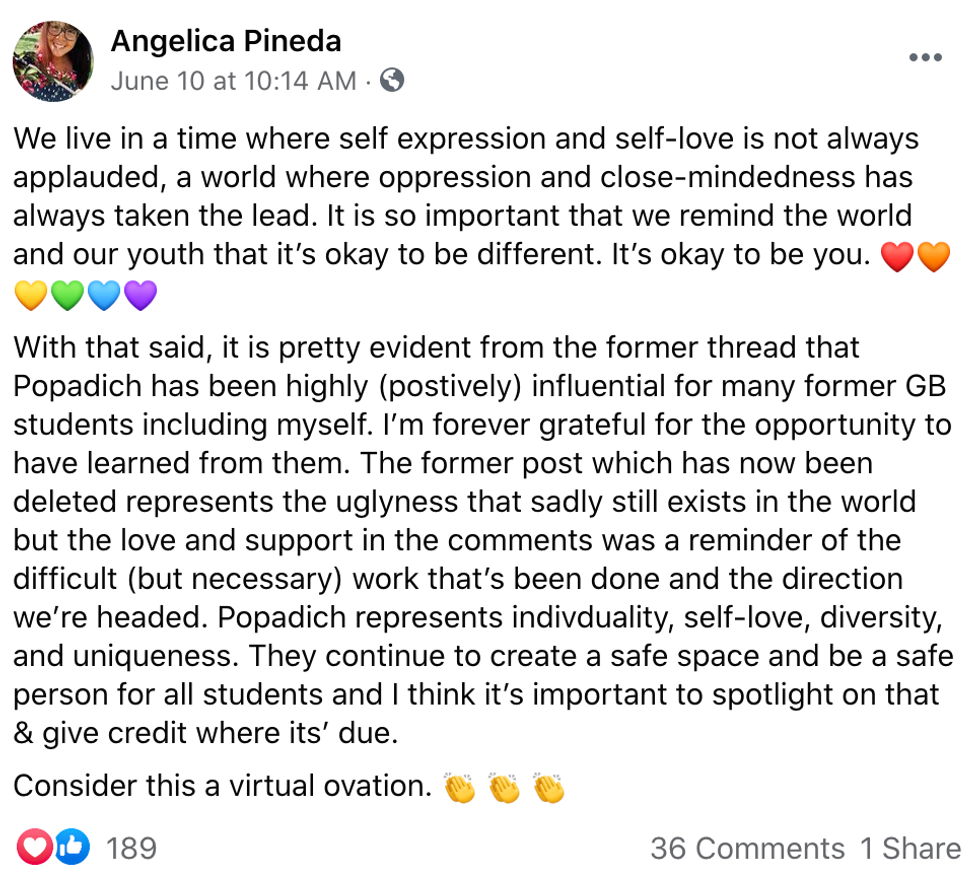View the 189 reactions list
Viewport: 980px width, 881px height.
[x=131, y=849]
